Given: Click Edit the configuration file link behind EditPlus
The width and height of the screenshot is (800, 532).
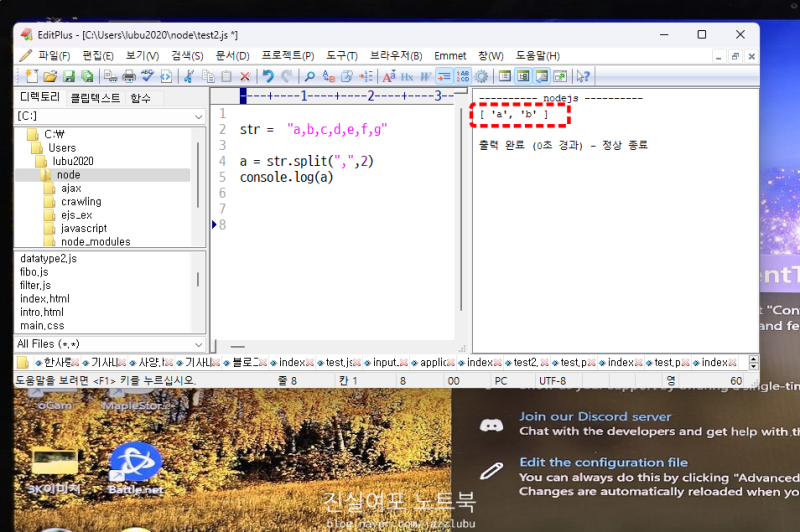Looking at the screenshot, I should click(x=604, y=463).
